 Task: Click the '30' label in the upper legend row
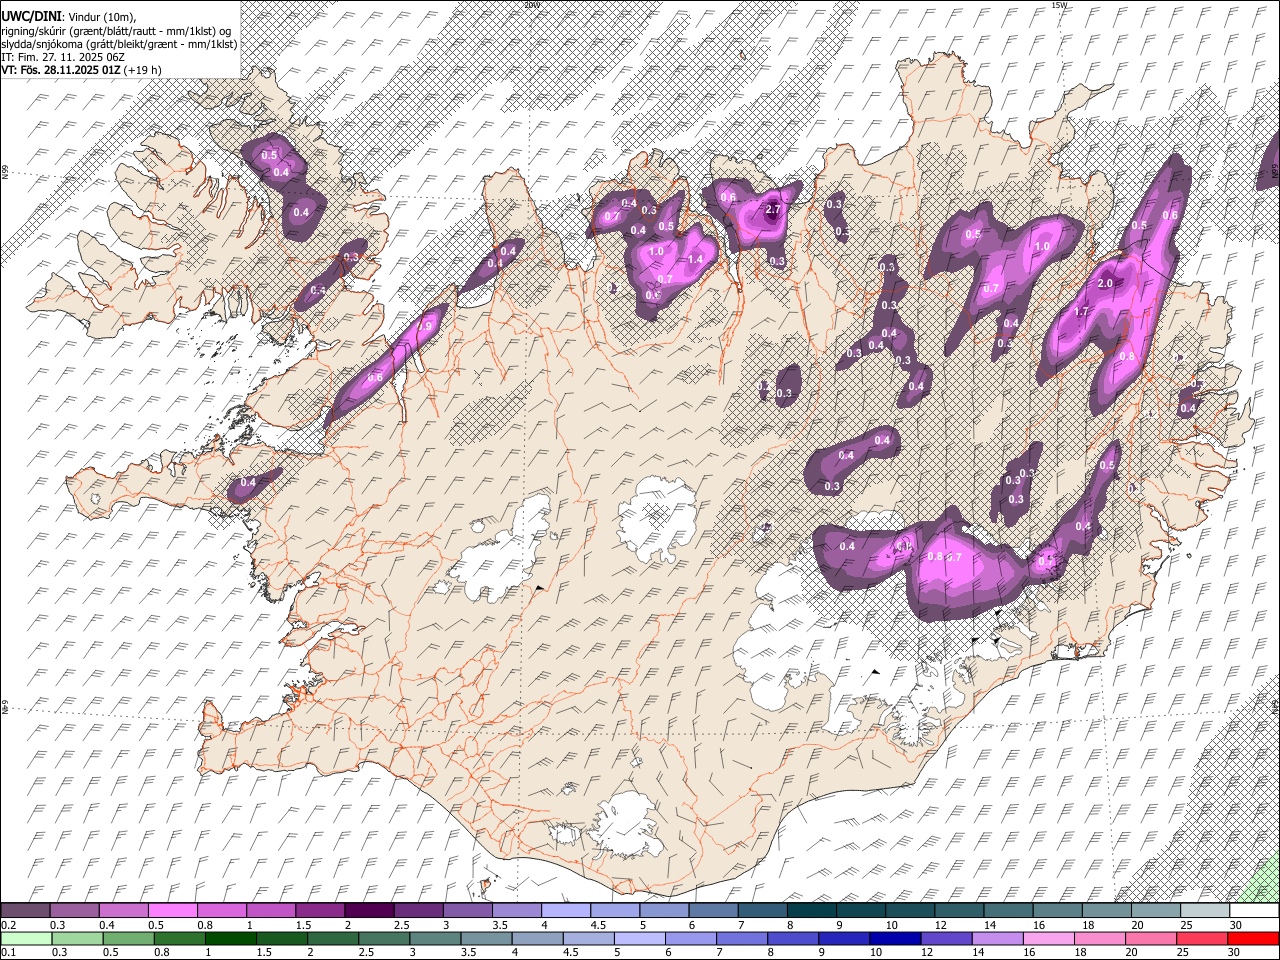pos(1235,925)
